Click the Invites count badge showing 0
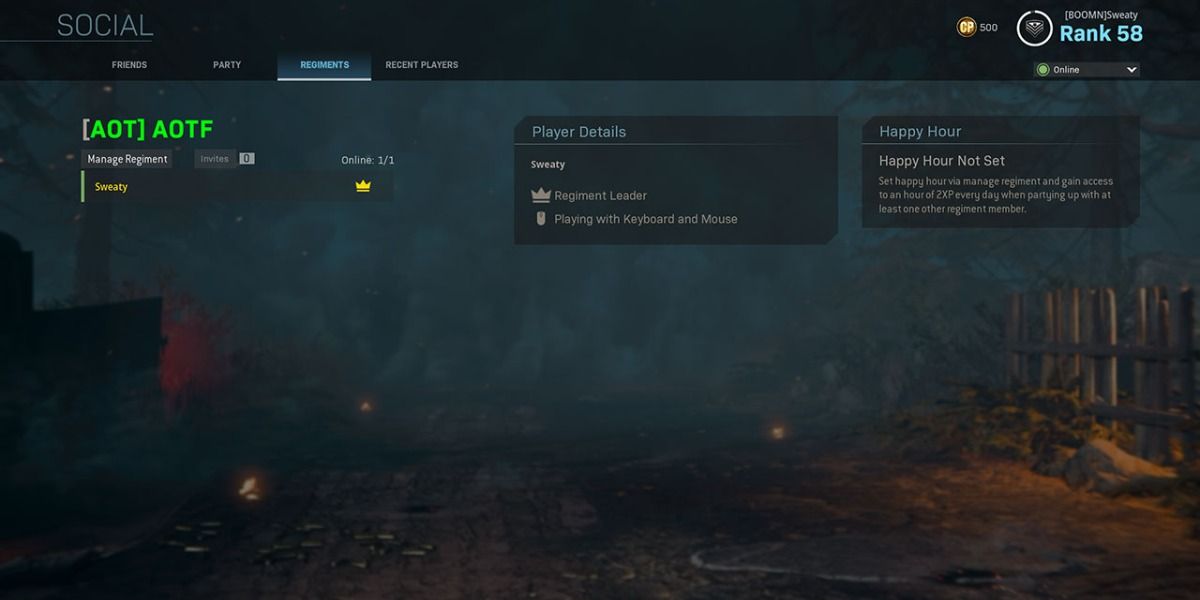Screen dimensions: 1200x600 coord(247,159)
